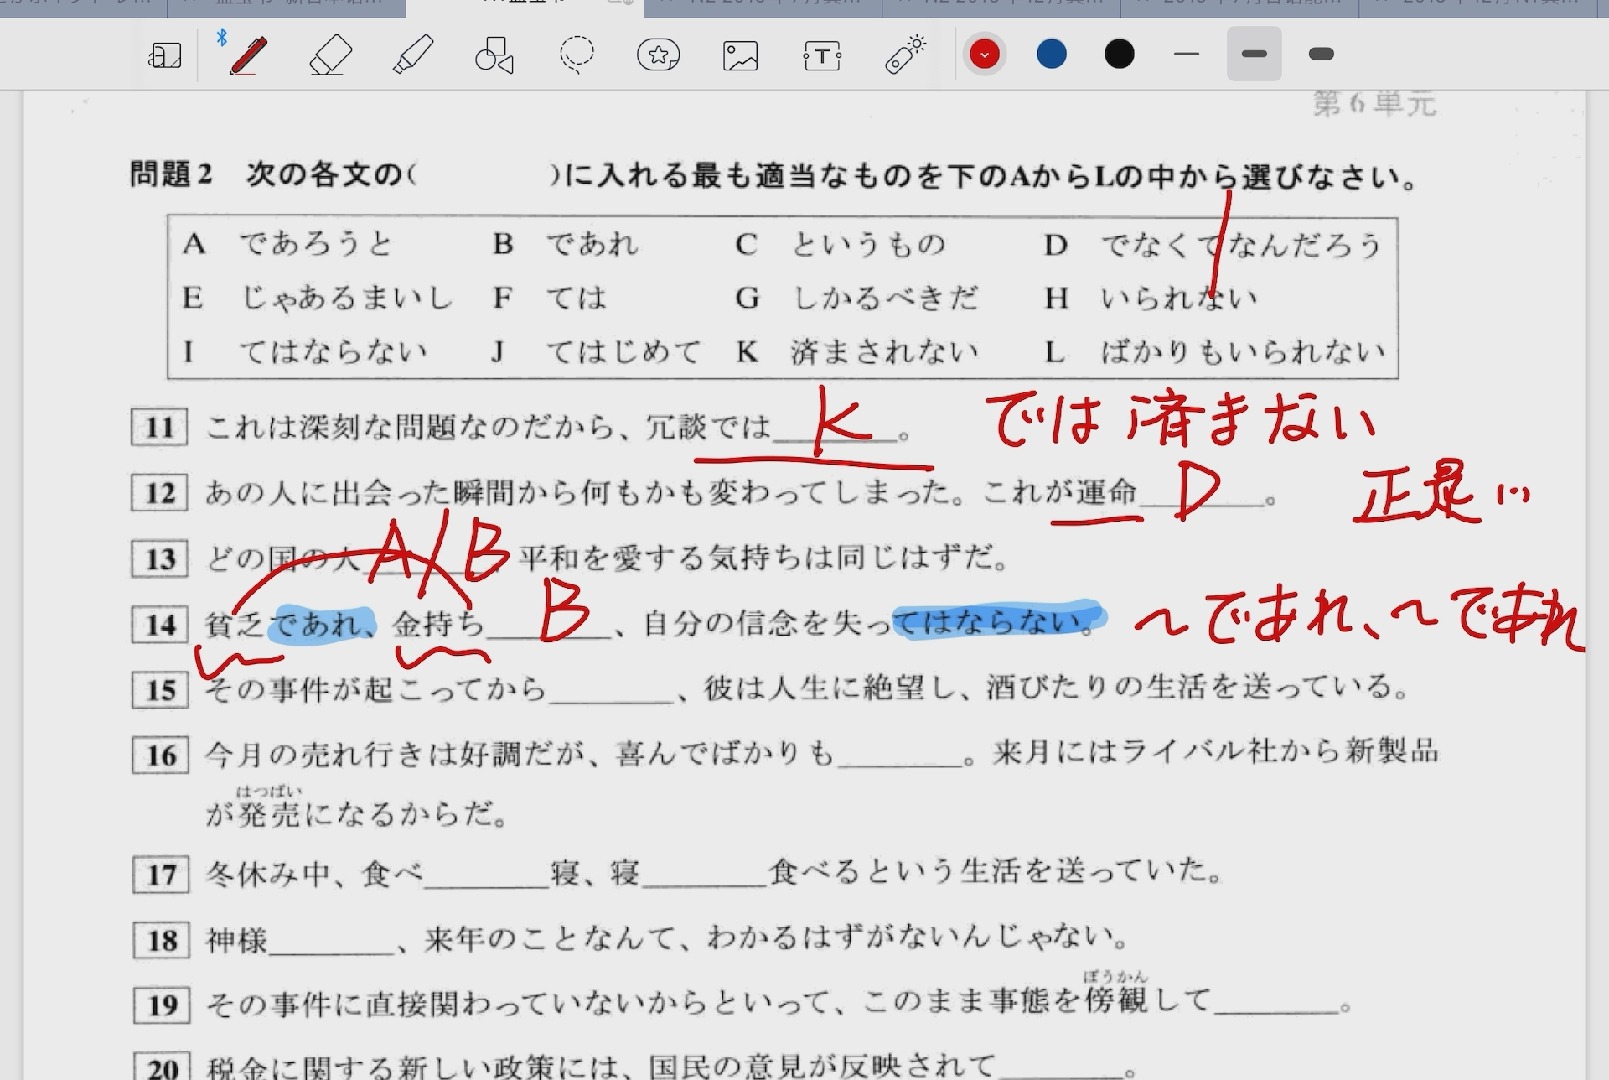The height and width of the screenshot is (1080, 1609).
Task: Click the blank in question 15
Action: (611, 693)
